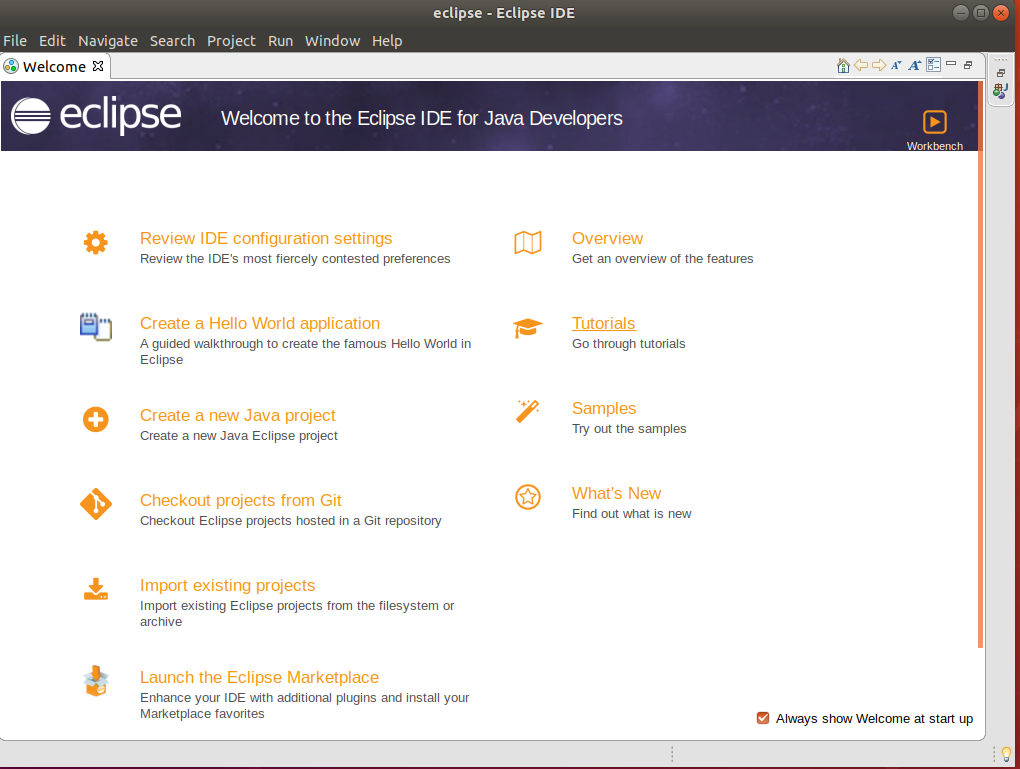1020x769 pixels.
Task: Open the Search menu
Action: [x=172, y=41]
